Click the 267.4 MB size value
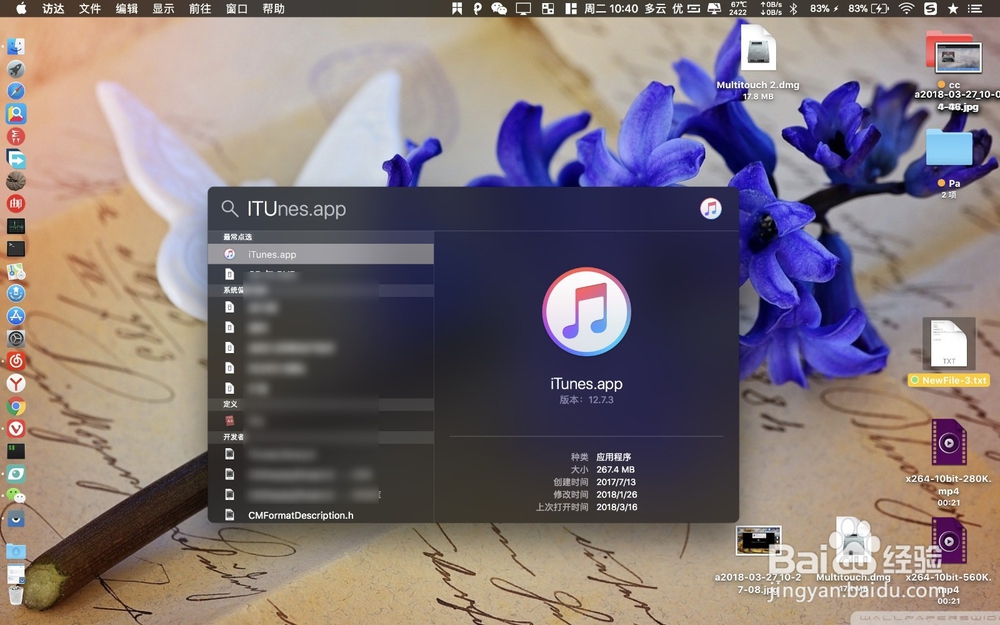Viewport: 1000px width, 625px height. (x=615, y=469)
